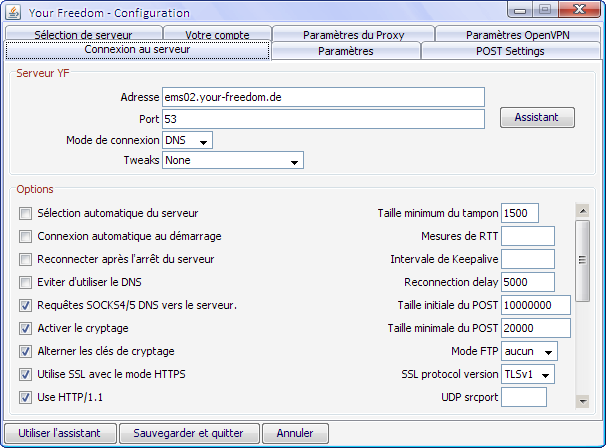
Task: Click the Assistant button
Action: click(537, 118)
